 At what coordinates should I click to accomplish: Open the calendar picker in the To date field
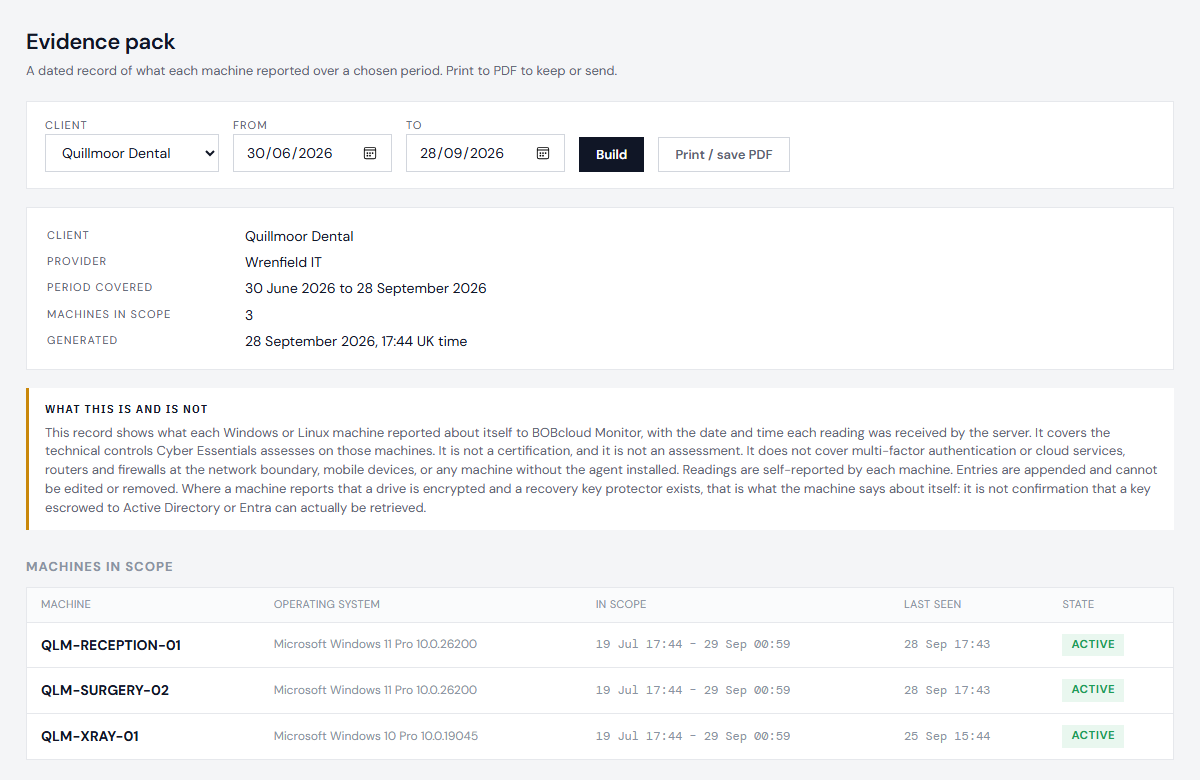pyautogui.click(x=543, y=153)
